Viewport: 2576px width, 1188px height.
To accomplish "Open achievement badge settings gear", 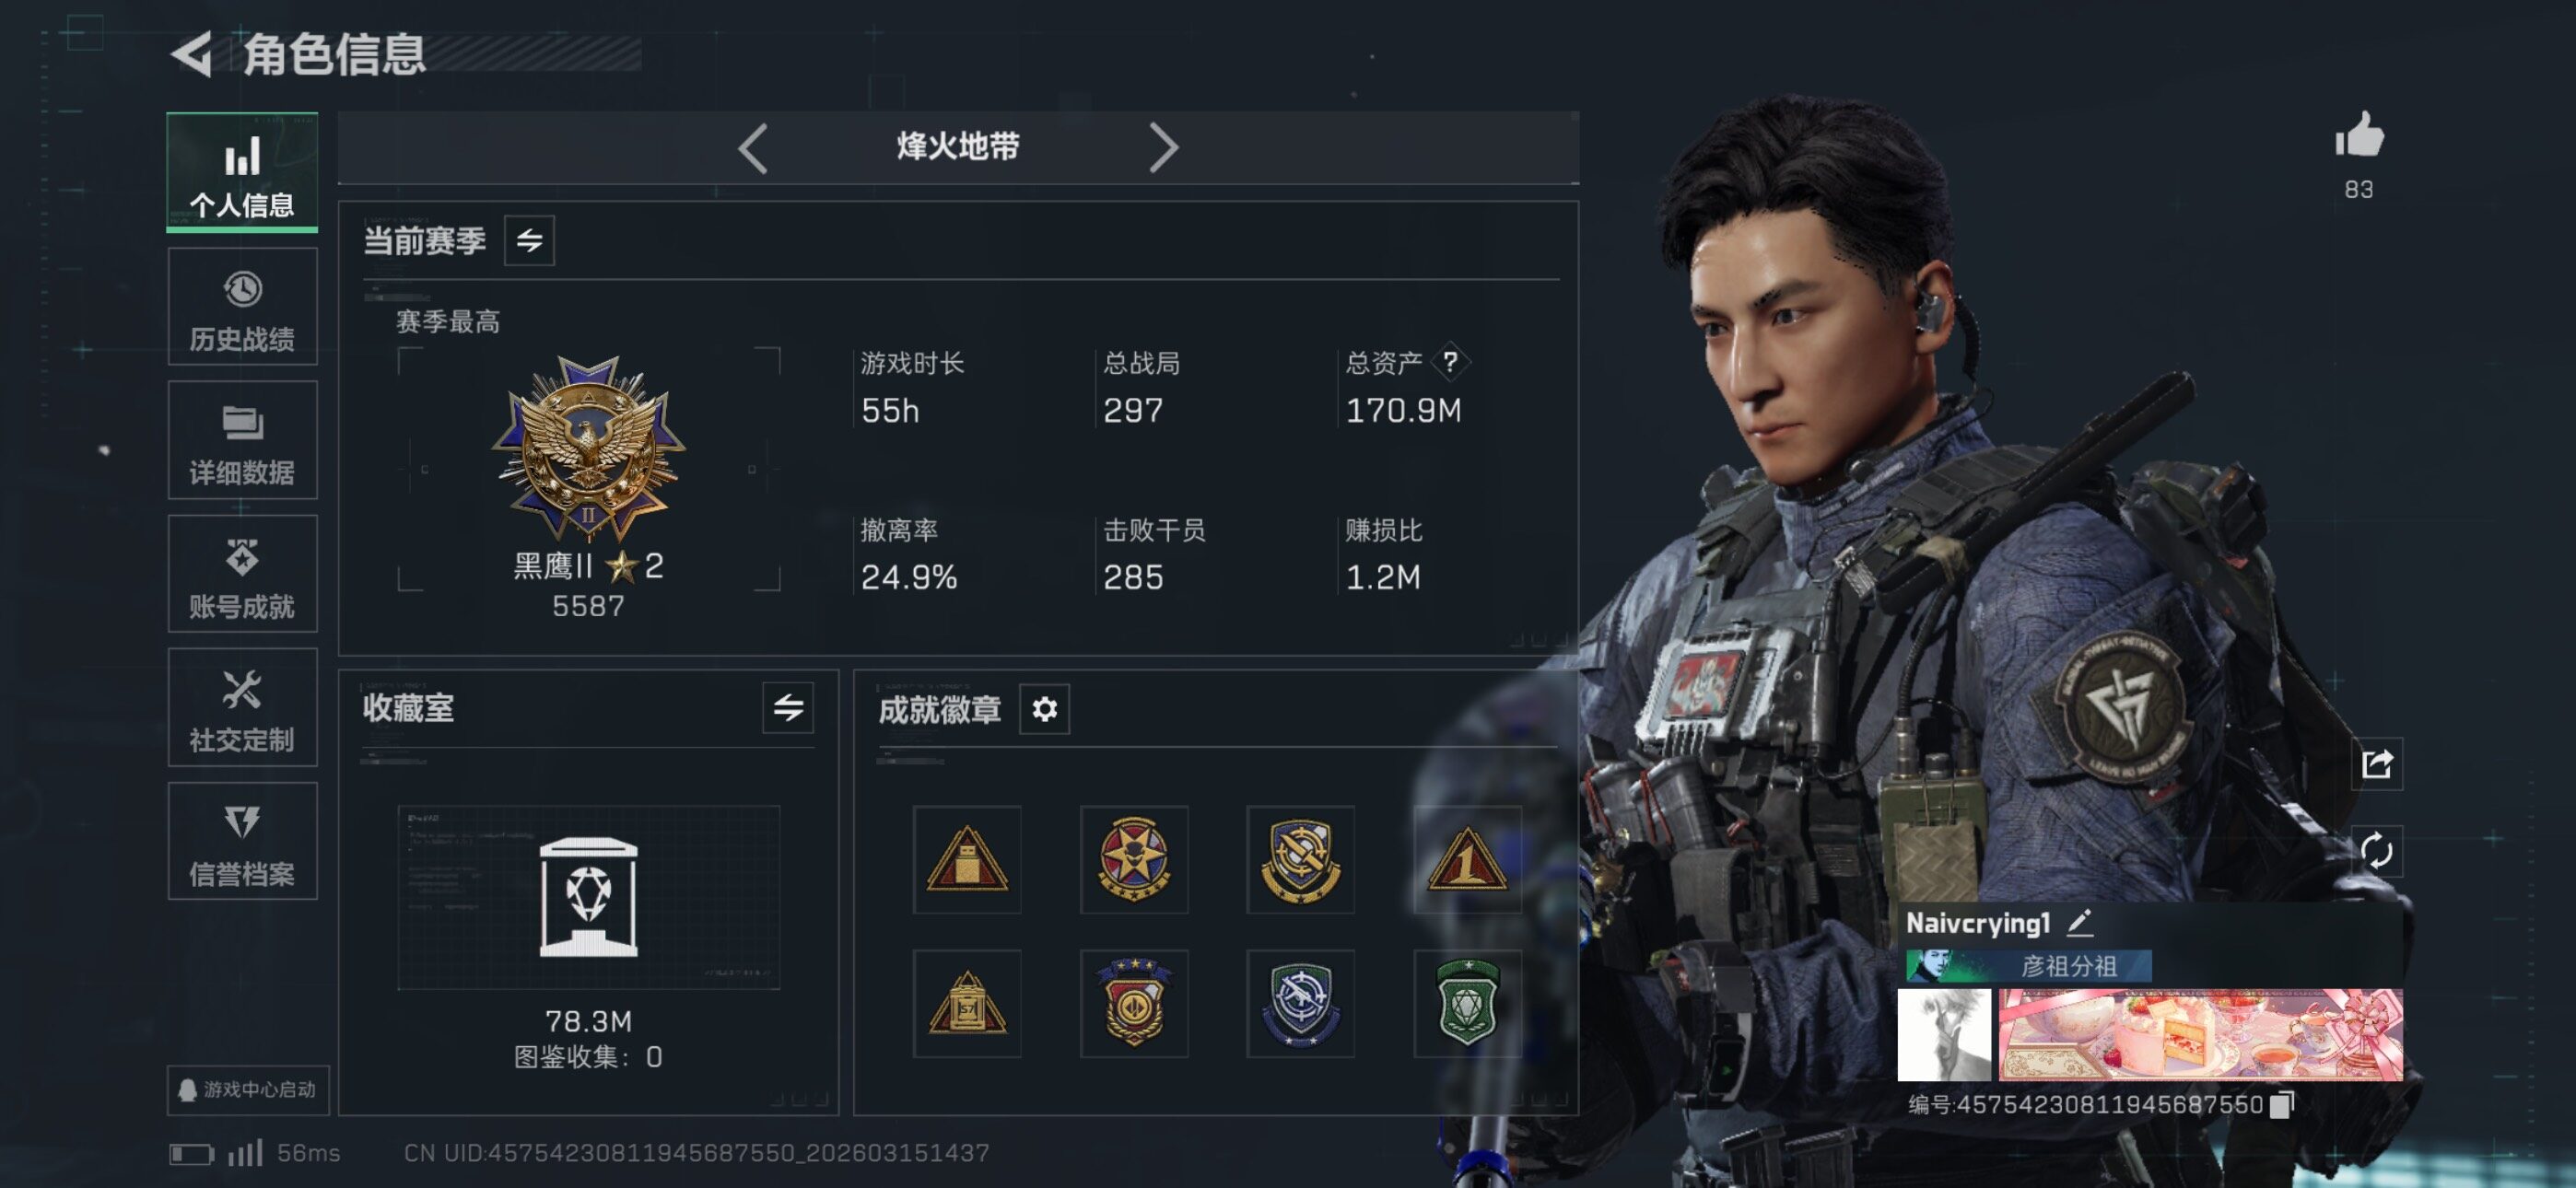I will pyautogui.click(x=1044, y=709).
